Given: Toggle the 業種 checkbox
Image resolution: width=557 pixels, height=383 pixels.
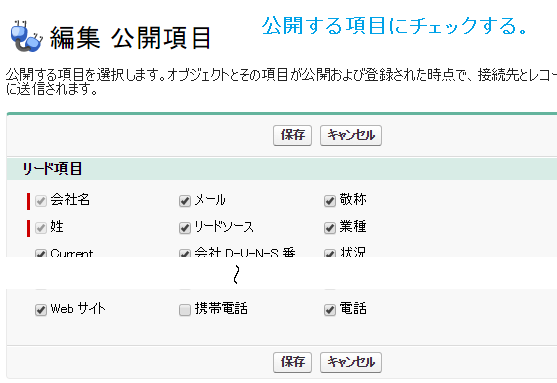Looking at the screenshot, I should point(330,228).
